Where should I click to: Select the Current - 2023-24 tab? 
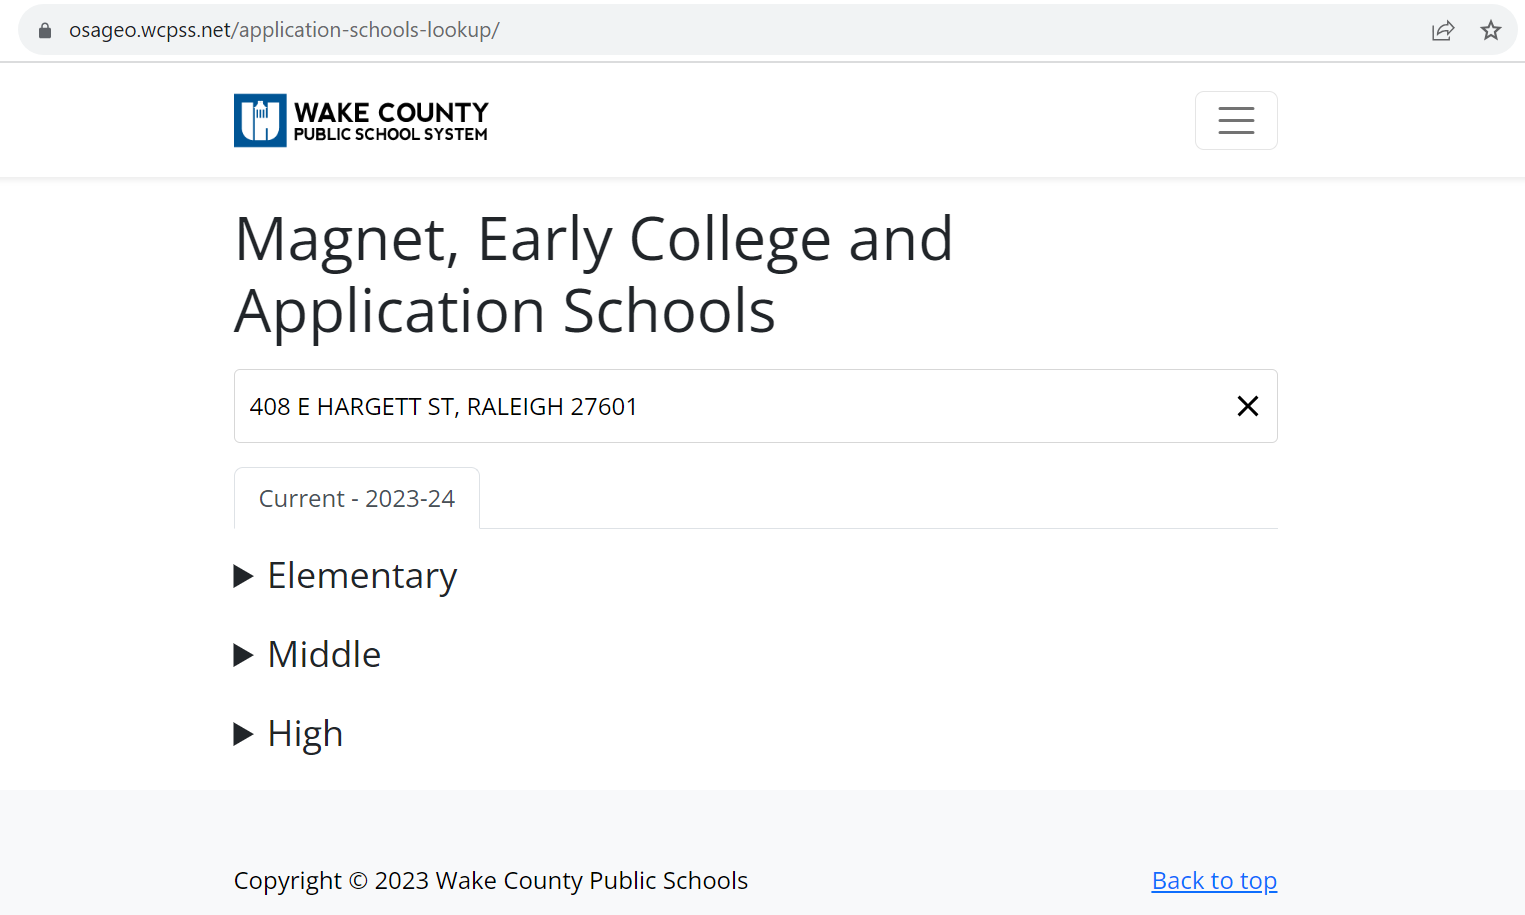[357, 498]
